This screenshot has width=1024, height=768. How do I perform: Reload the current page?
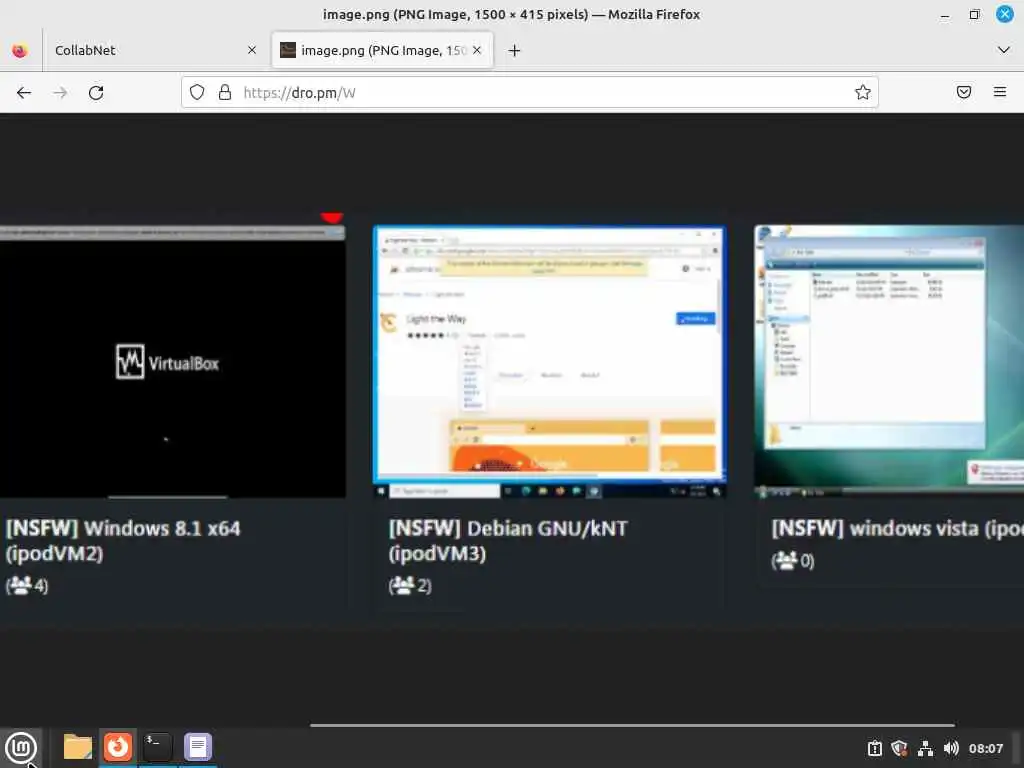pyautogui.click(x=96, y=93)
